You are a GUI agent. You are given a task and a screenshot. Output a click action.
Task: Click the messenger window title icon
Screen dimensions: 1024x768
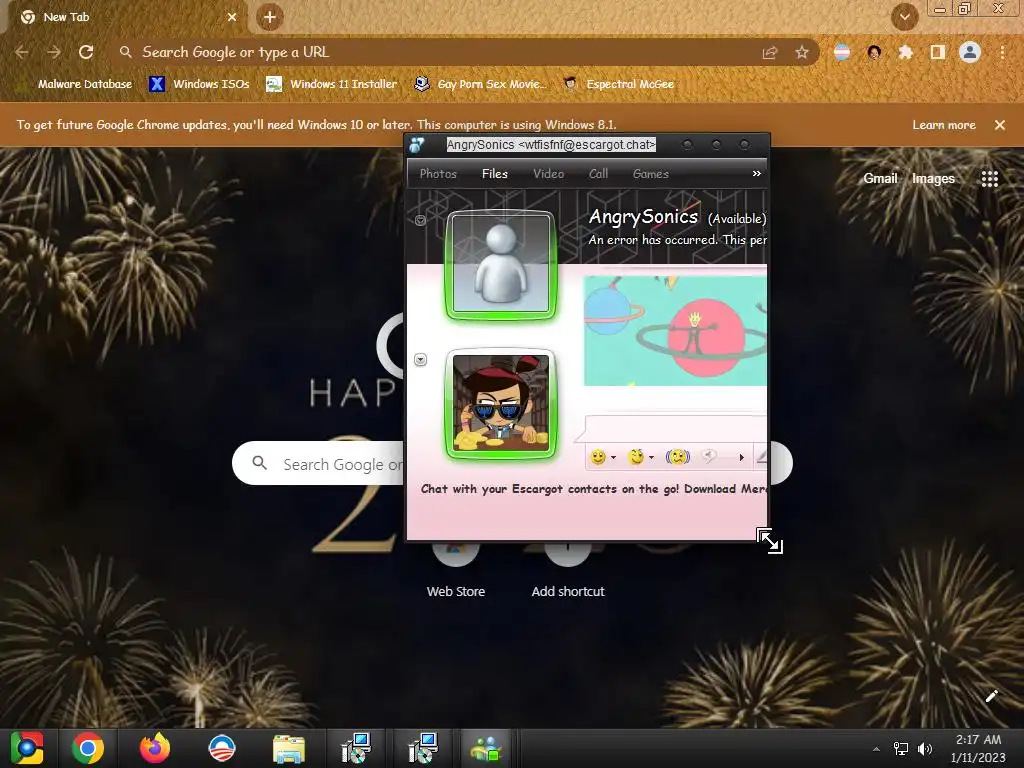point(417,145)
